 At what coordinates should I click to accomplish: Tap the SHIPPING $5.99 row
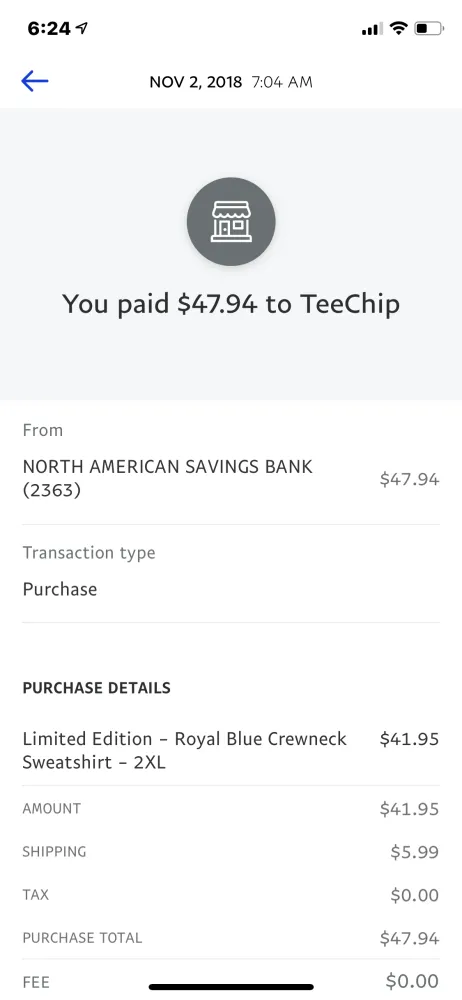231,852
